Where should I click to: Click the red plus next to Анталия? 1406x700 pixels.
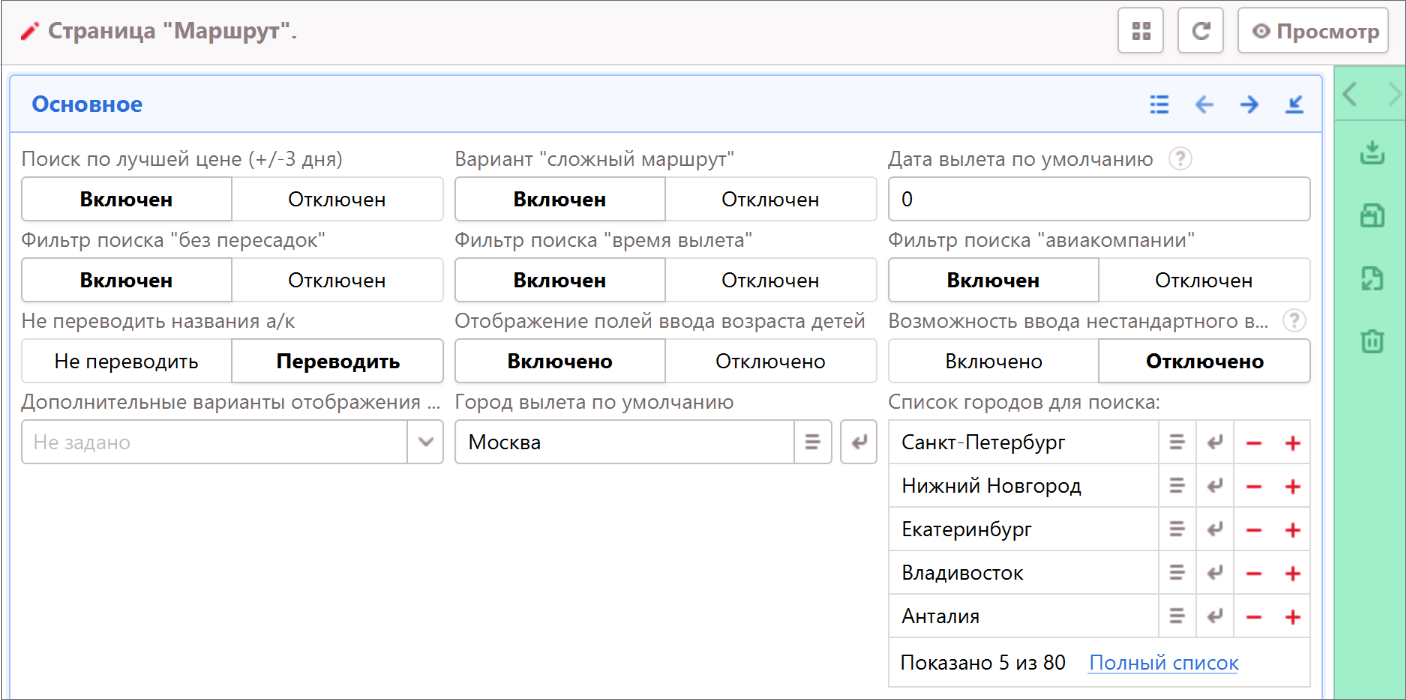(x=1292, y=617)
